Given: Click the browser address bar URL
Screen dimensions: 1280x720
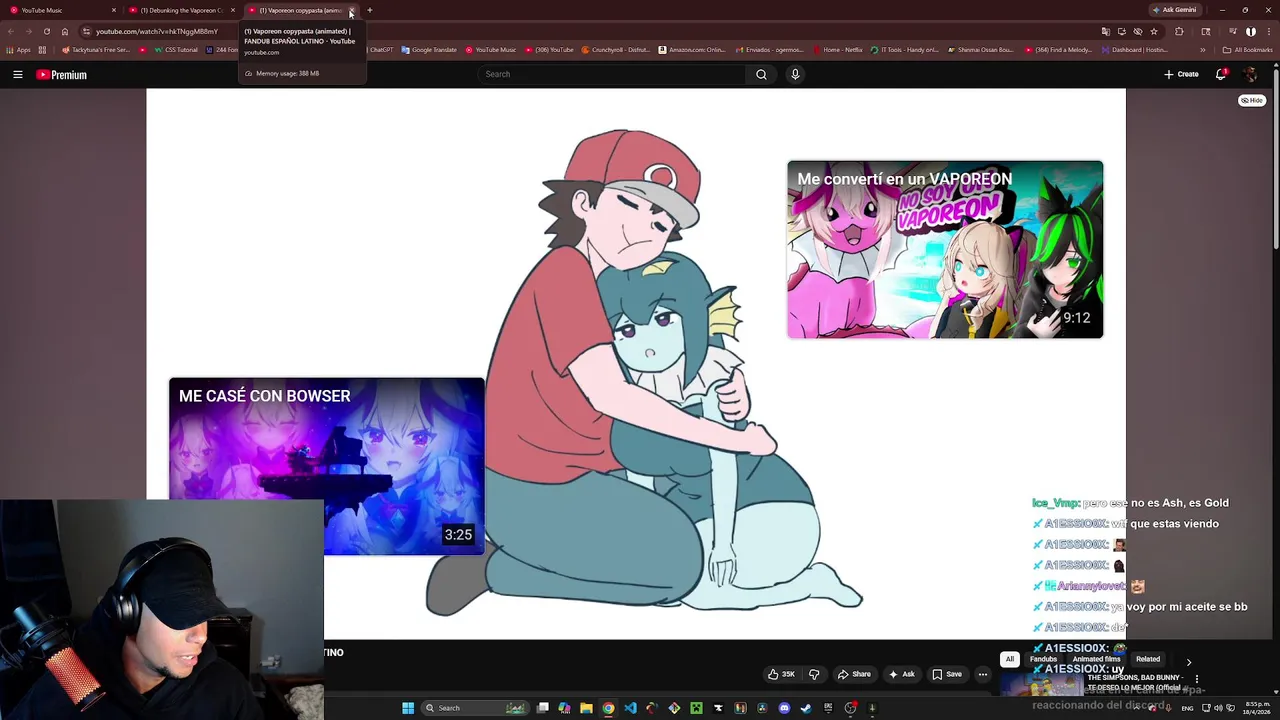Looking at the screenshot, I should click(157, 31).
